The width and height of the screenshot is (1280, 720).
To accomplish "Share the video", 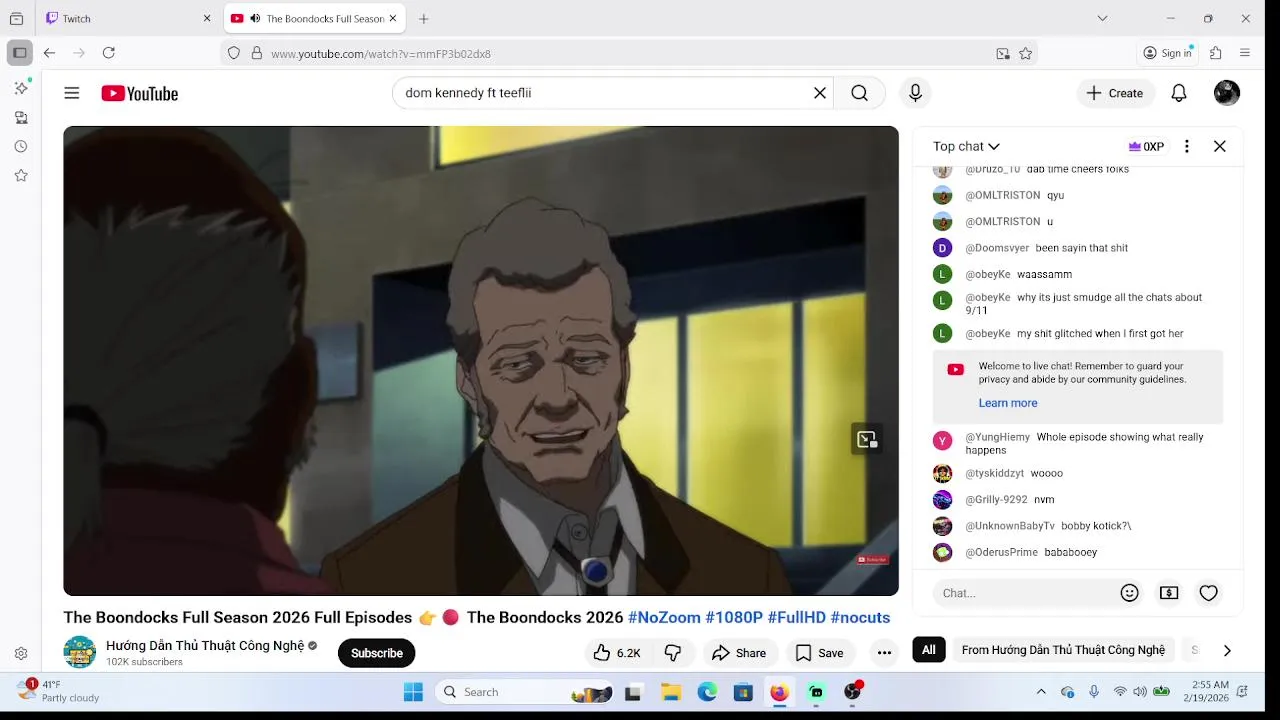I will [738, 653].
